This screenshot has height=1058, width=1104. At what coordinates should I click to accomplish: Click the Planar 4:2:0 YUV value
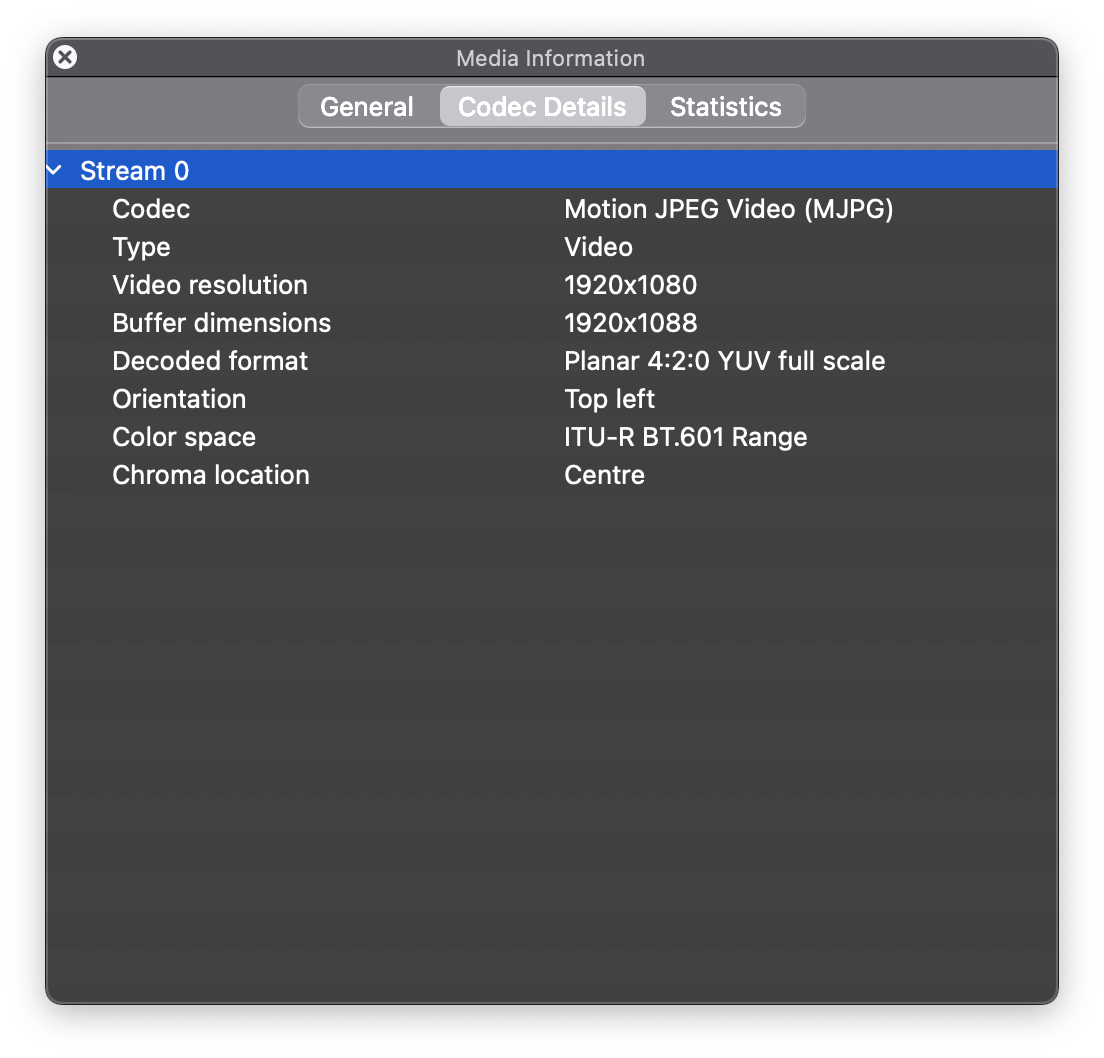[x=724, y=361]
